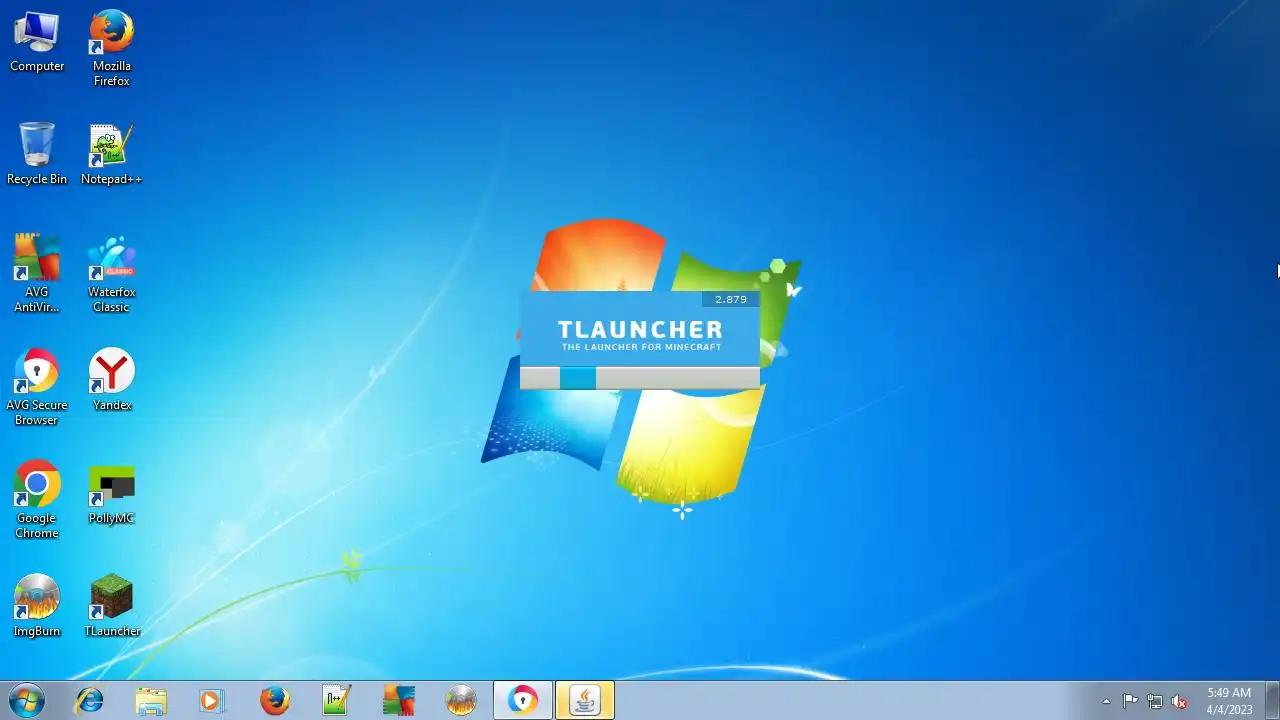Click the 2.879 version label on splash

(x=731, y=299)
